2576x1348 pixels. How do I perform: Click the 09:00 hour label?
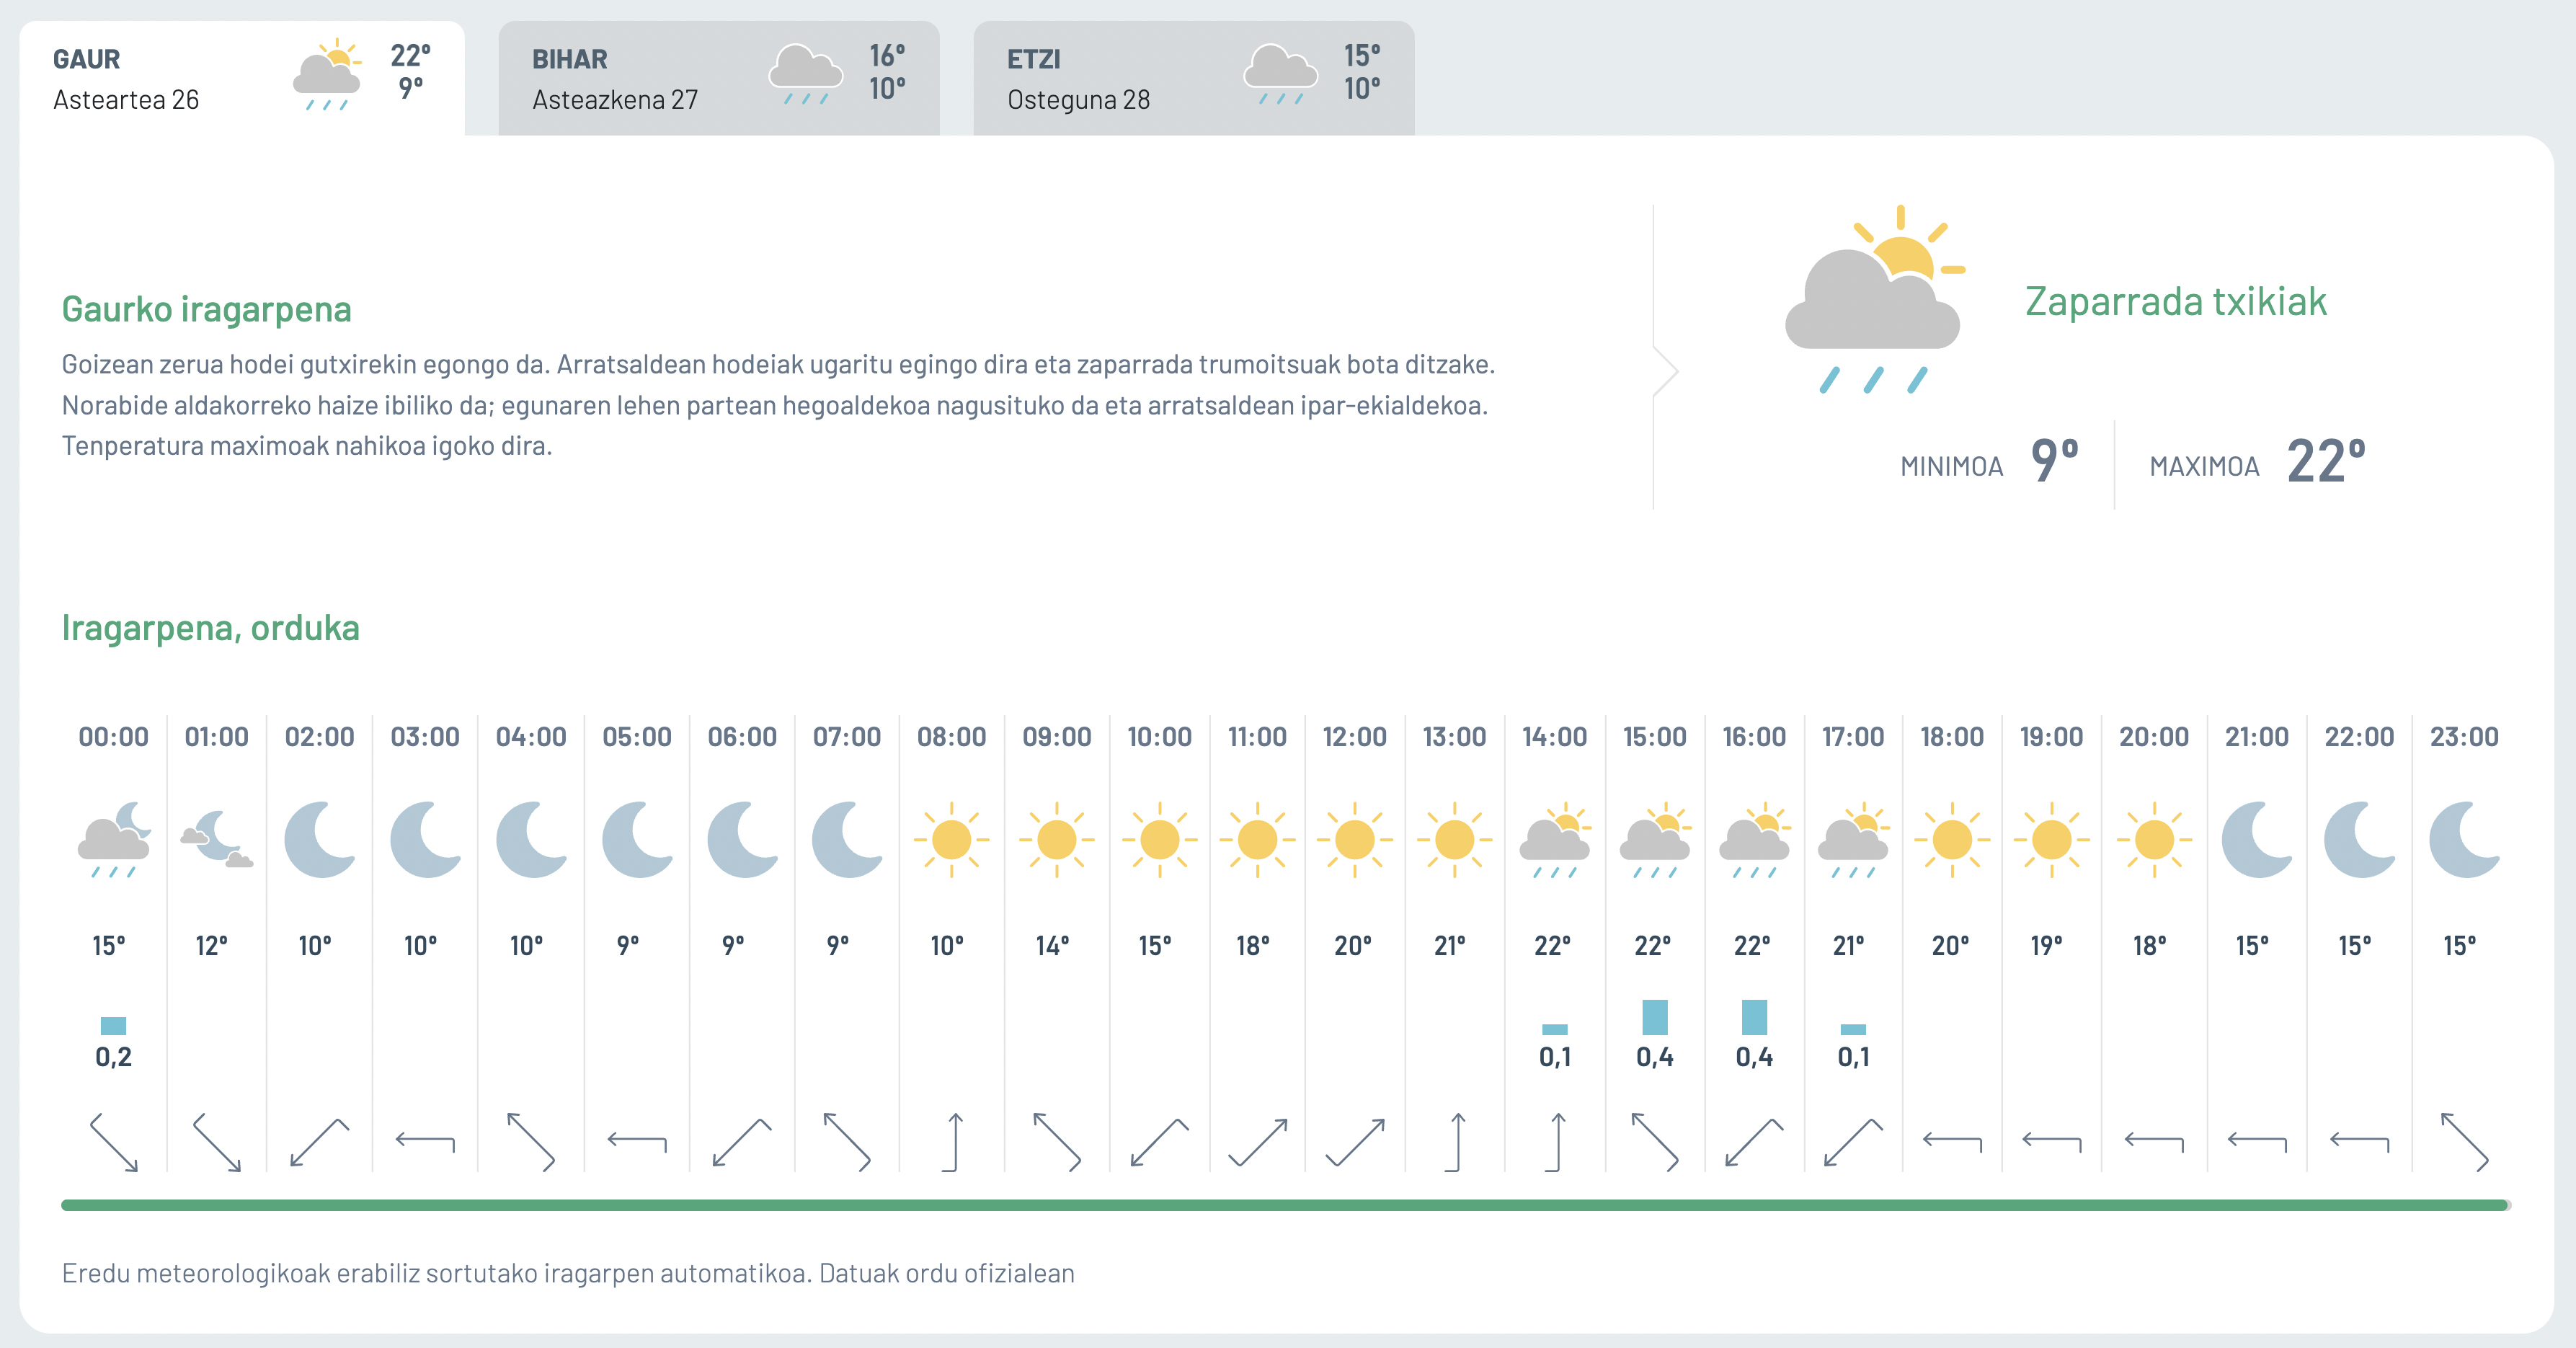(x=1057, y=737)
